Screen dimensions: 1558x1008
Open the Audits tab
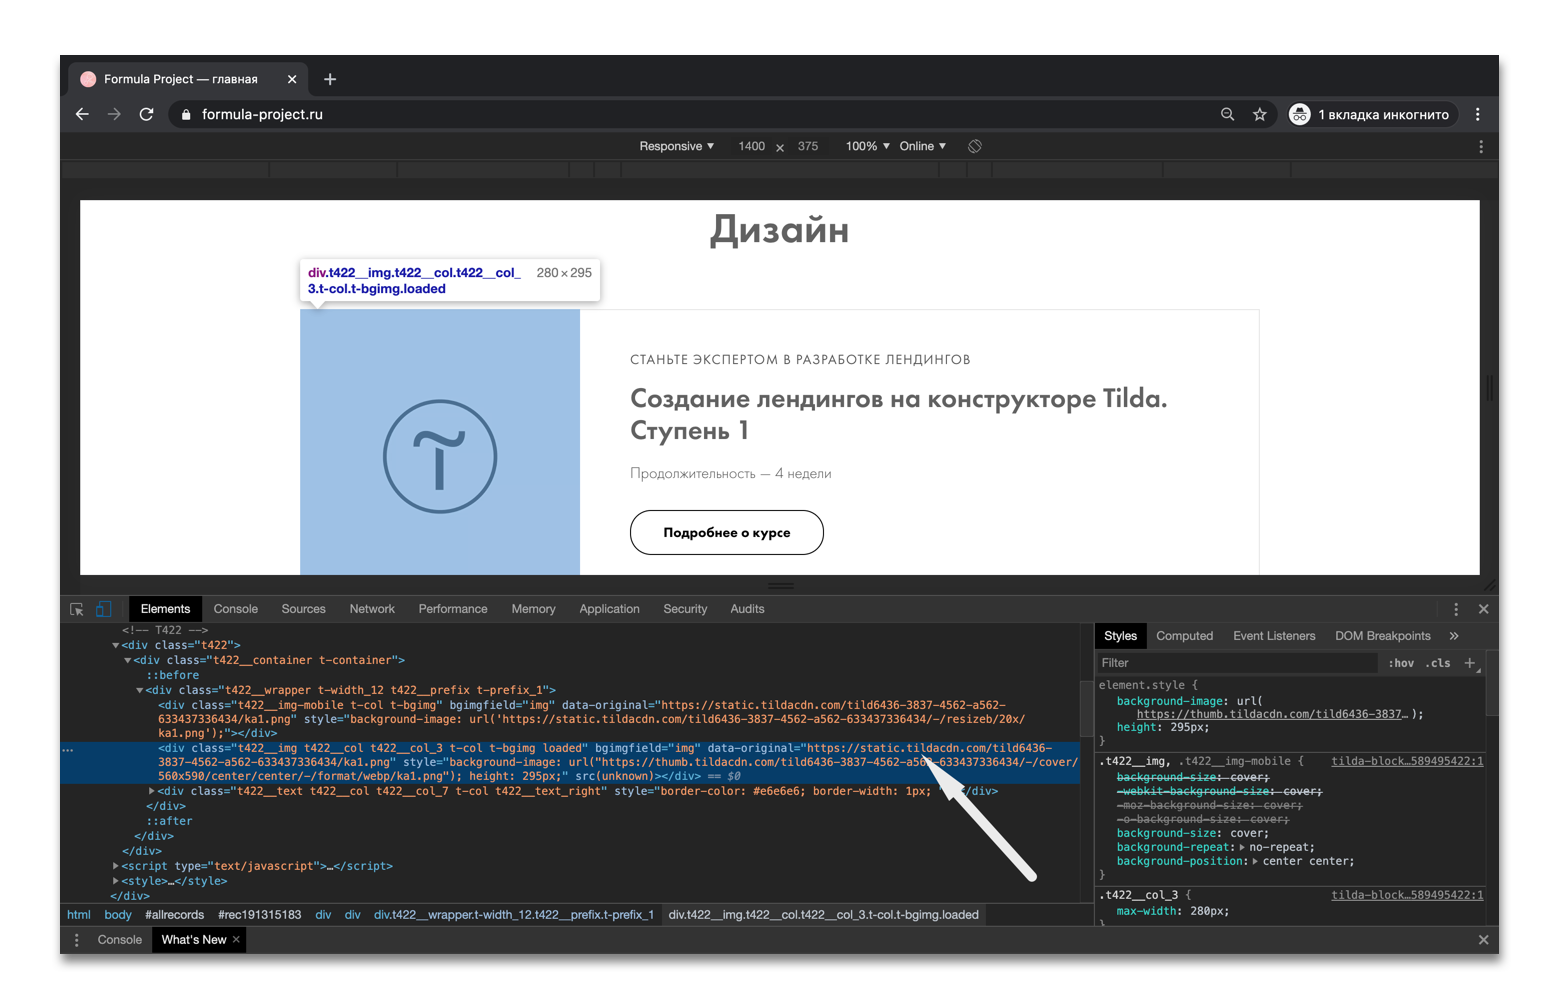click(x=747, y=609)
